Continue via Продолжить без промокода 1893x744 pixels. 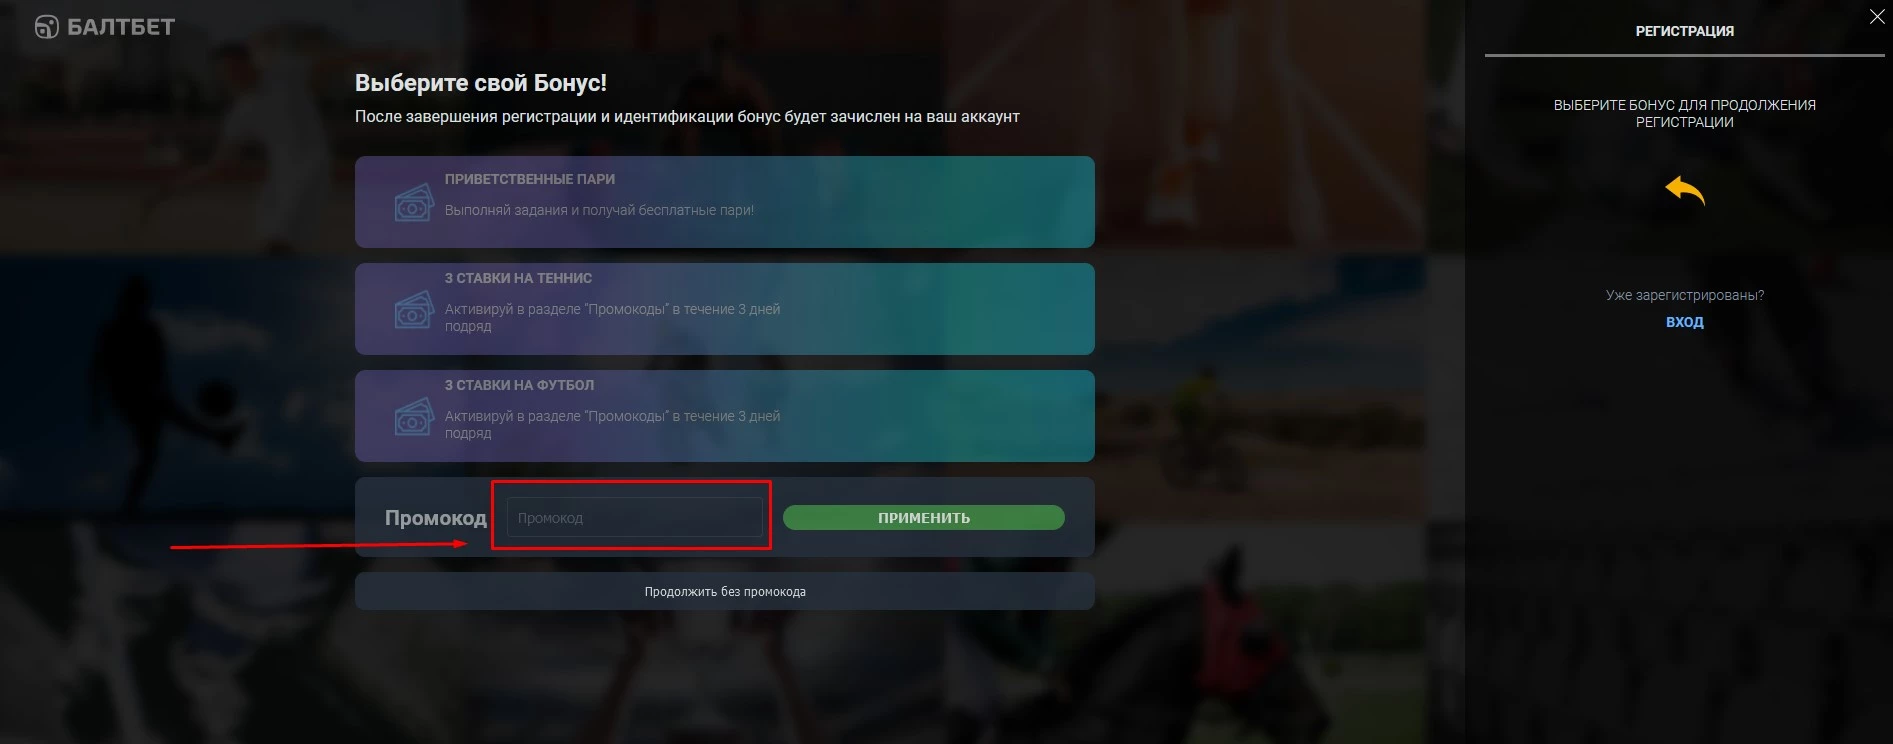[724, 591]
